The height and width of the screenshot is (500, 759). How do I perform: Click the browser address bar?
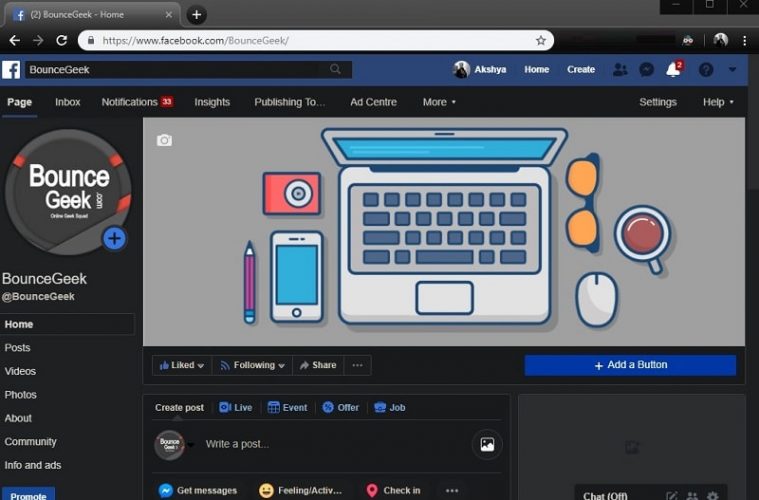pos(316,41)
